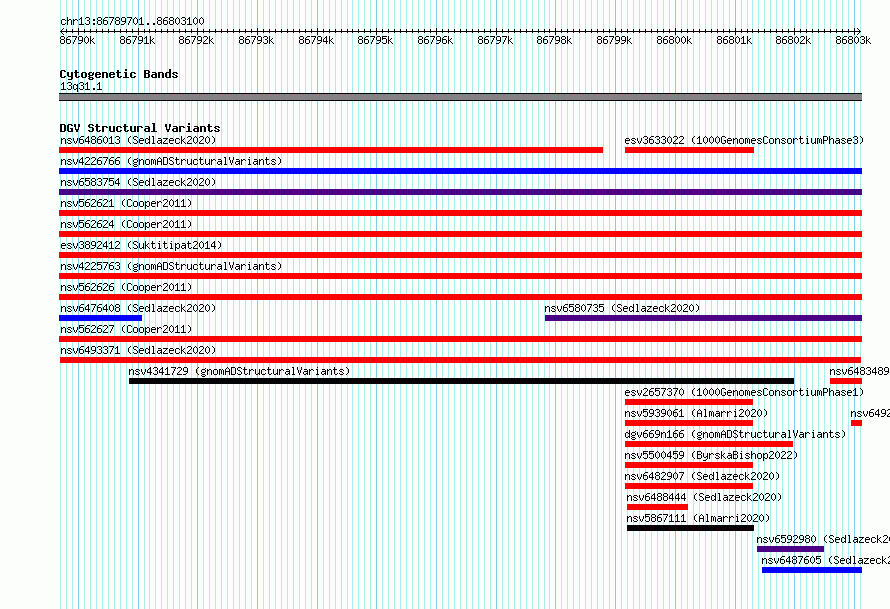
Task: Click ruler position 86801k
Action: (734, 40)
